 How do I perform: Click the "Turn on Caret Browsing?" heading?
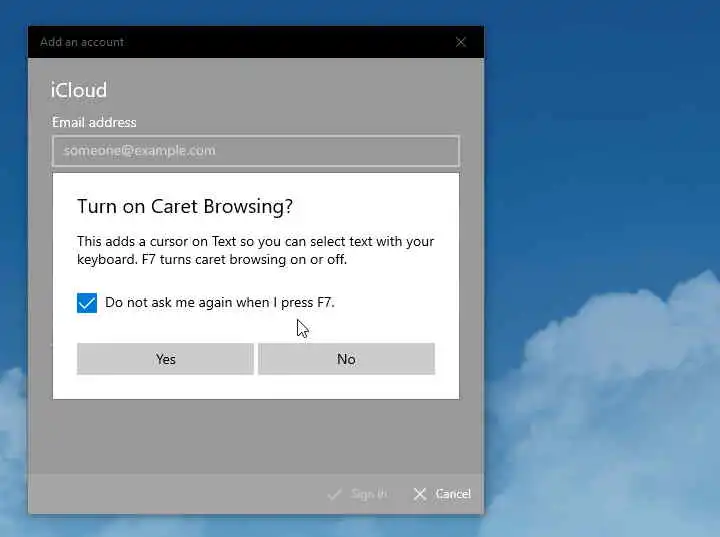(x=185, y=206)
